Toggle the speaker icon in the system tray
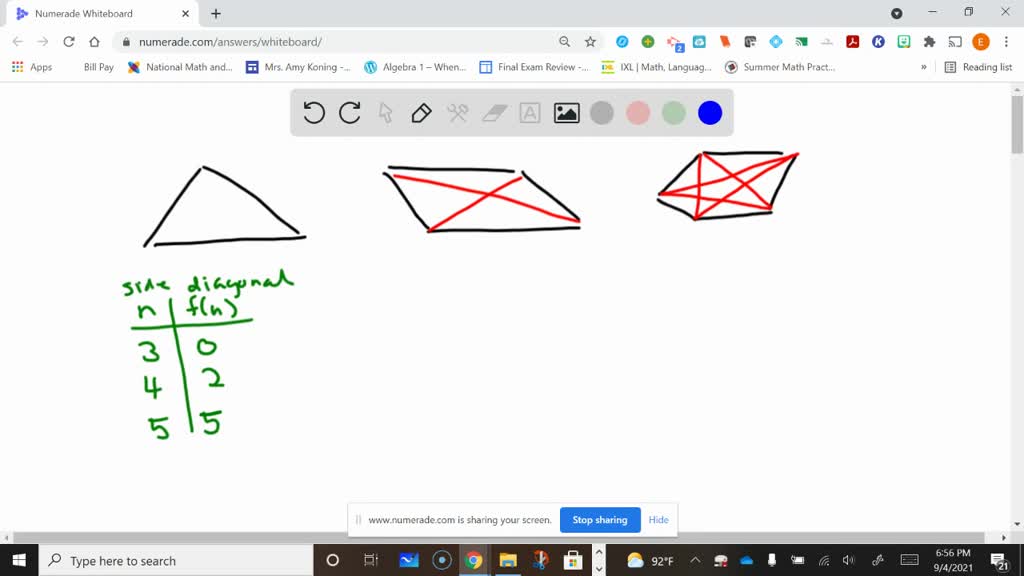The image size is (1024, 576). click(848, 560)
